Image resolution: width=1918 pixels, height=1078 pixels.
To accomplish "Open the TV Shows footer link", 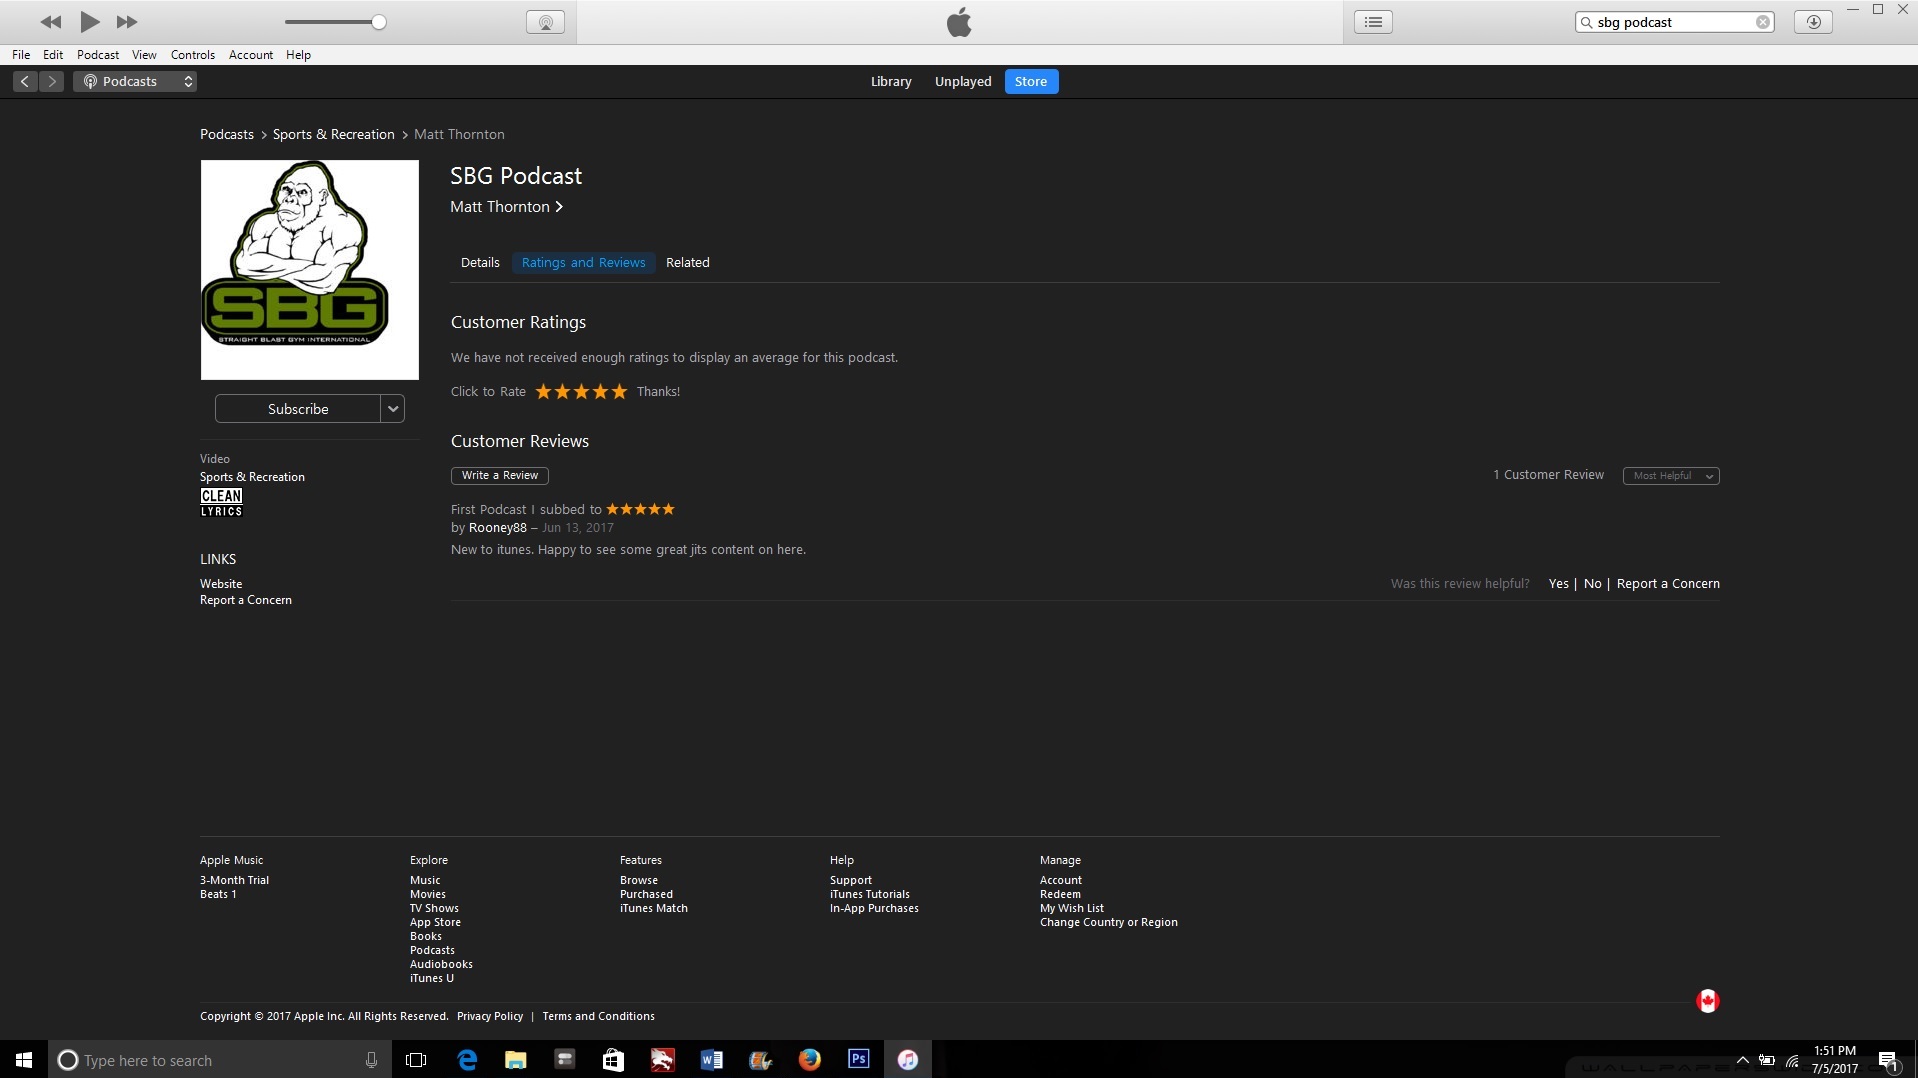I will pyautogui.click(x=434, y=908).
